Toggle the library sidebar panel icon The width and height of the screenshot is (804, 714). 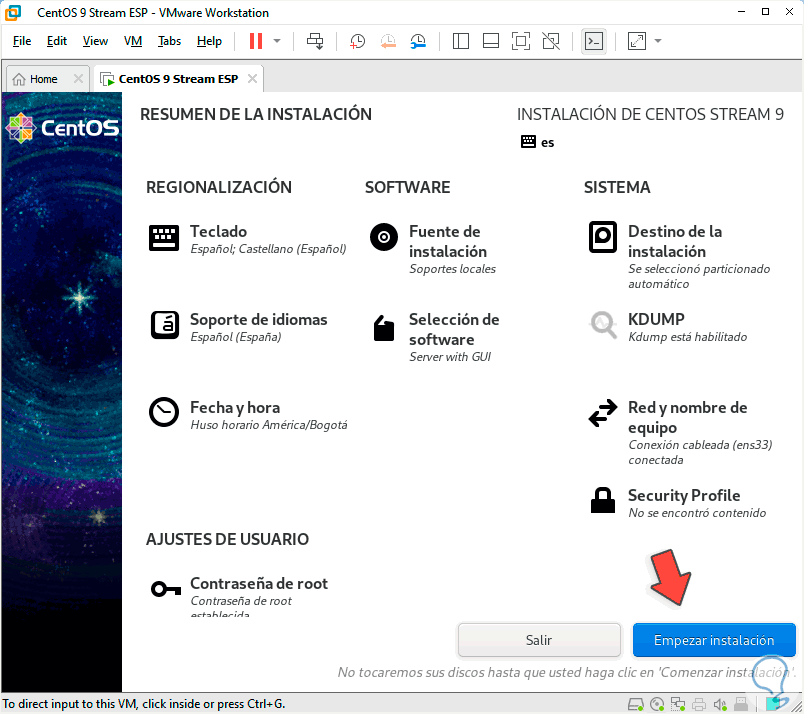pos(460,41)
